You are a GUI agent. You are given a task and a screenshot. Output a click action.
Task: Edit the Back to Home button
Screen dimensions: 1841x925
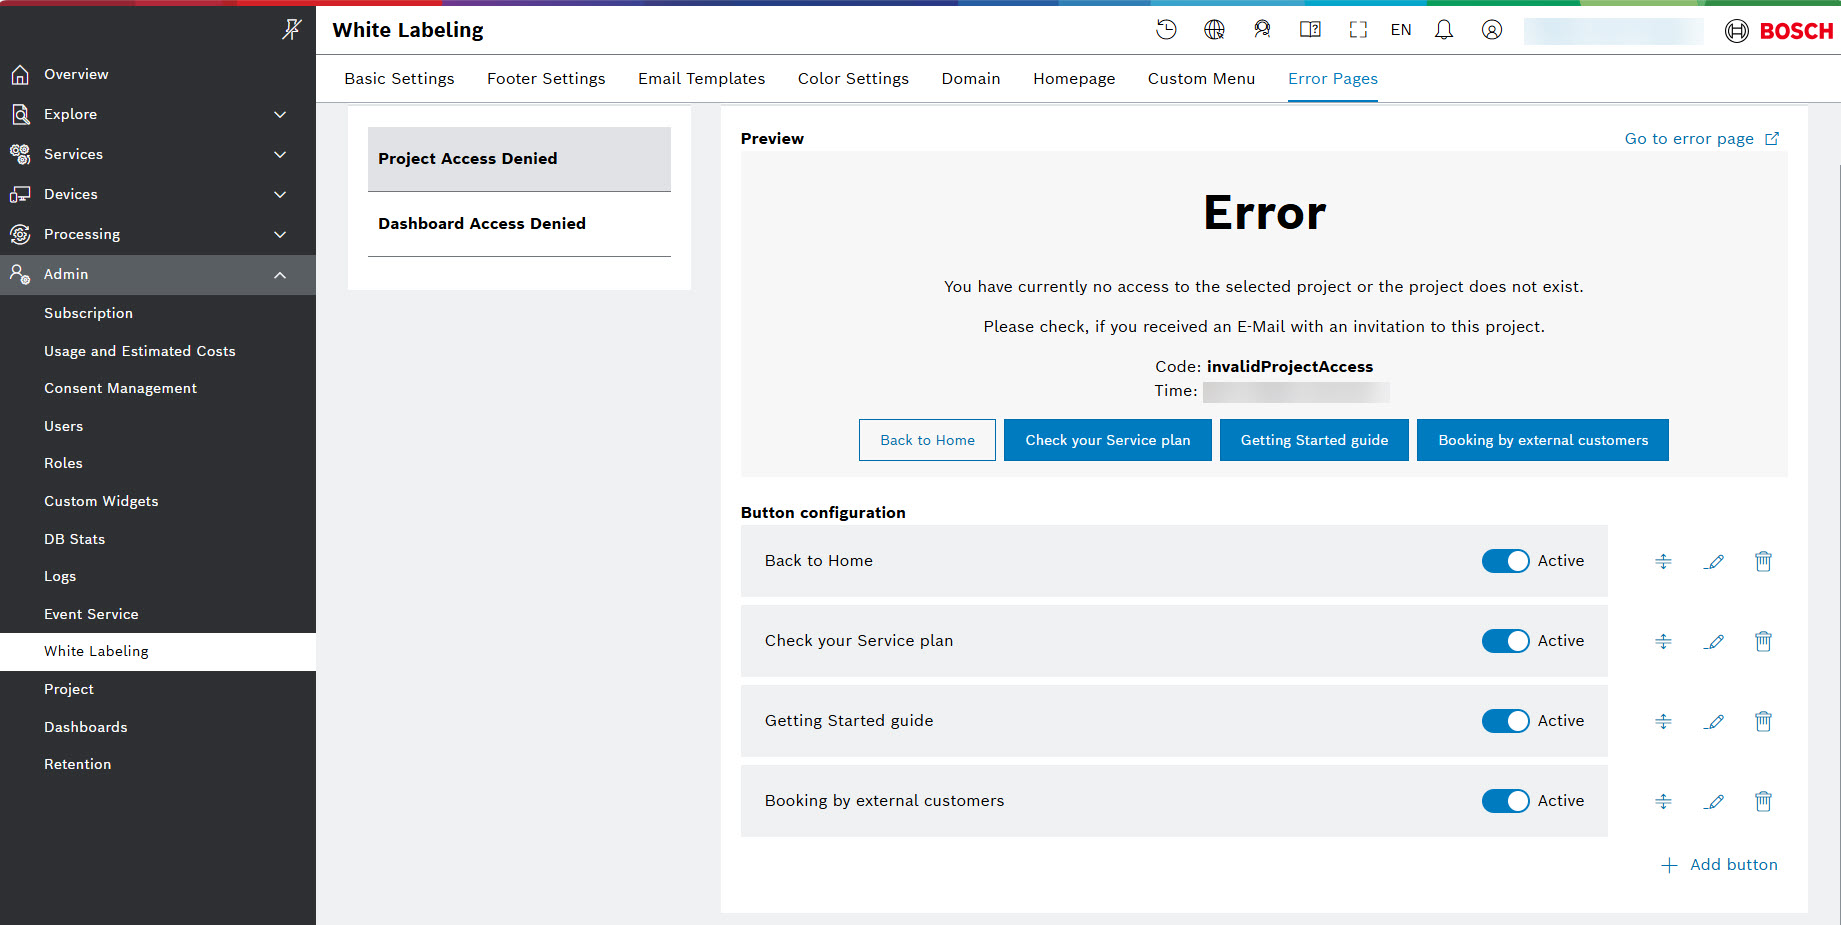[x=1713, y=562]
